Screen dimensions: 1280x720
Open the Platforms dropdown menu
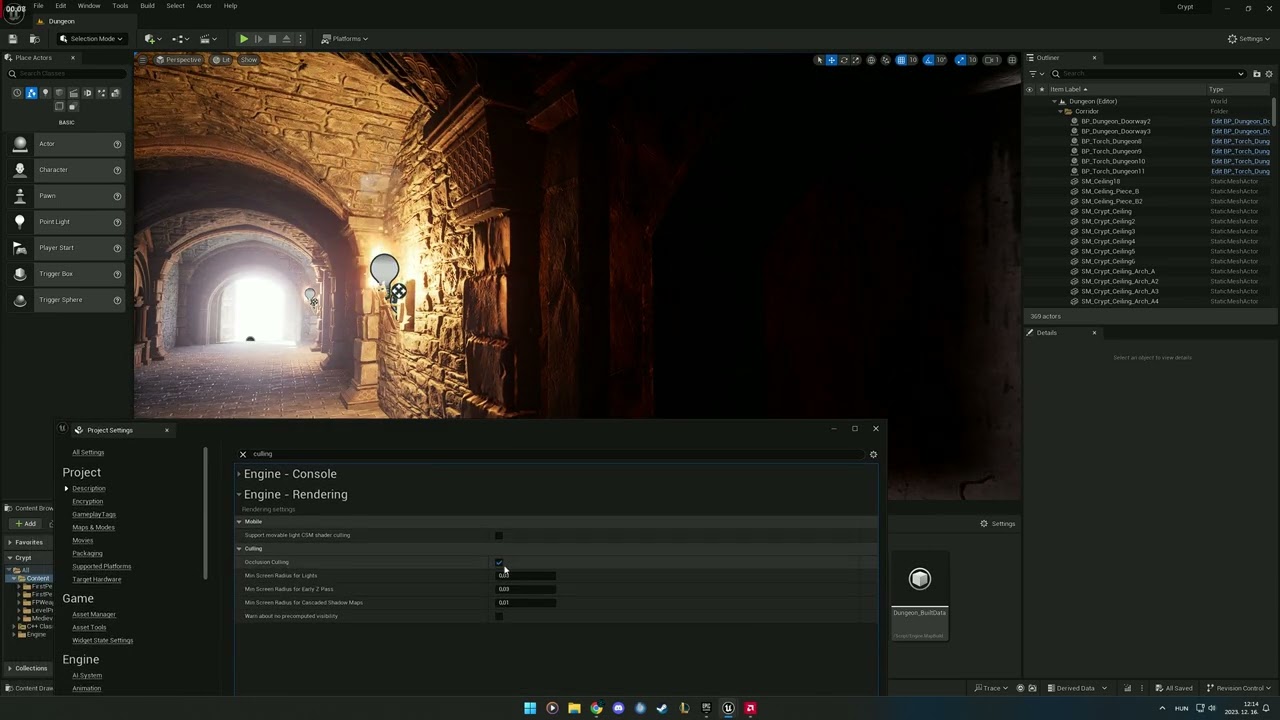tap(345, 39)
